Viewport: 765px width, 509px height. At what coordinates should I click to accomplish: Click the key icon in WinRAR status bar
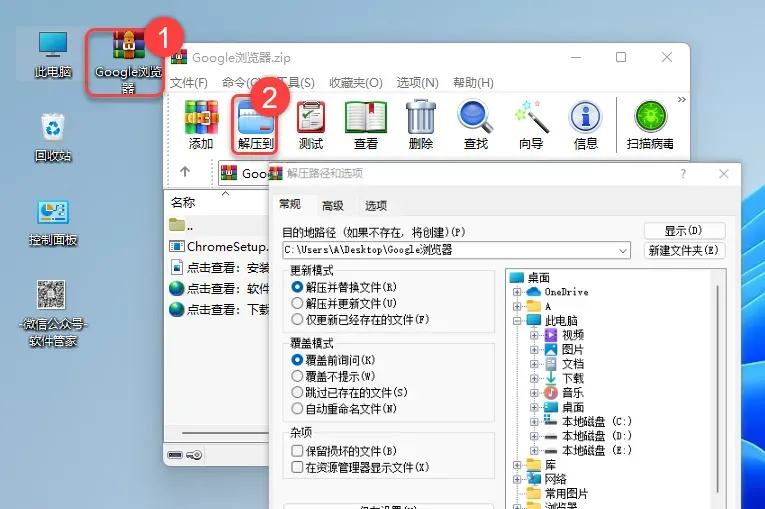point(194,455)
